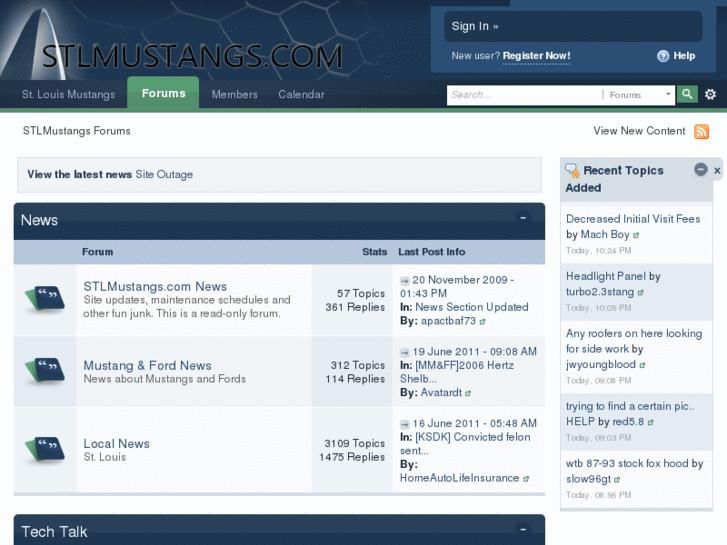Click 312 Topics stat text
Image resolution: width=727 pixels, height=545 pixels.
358,365
